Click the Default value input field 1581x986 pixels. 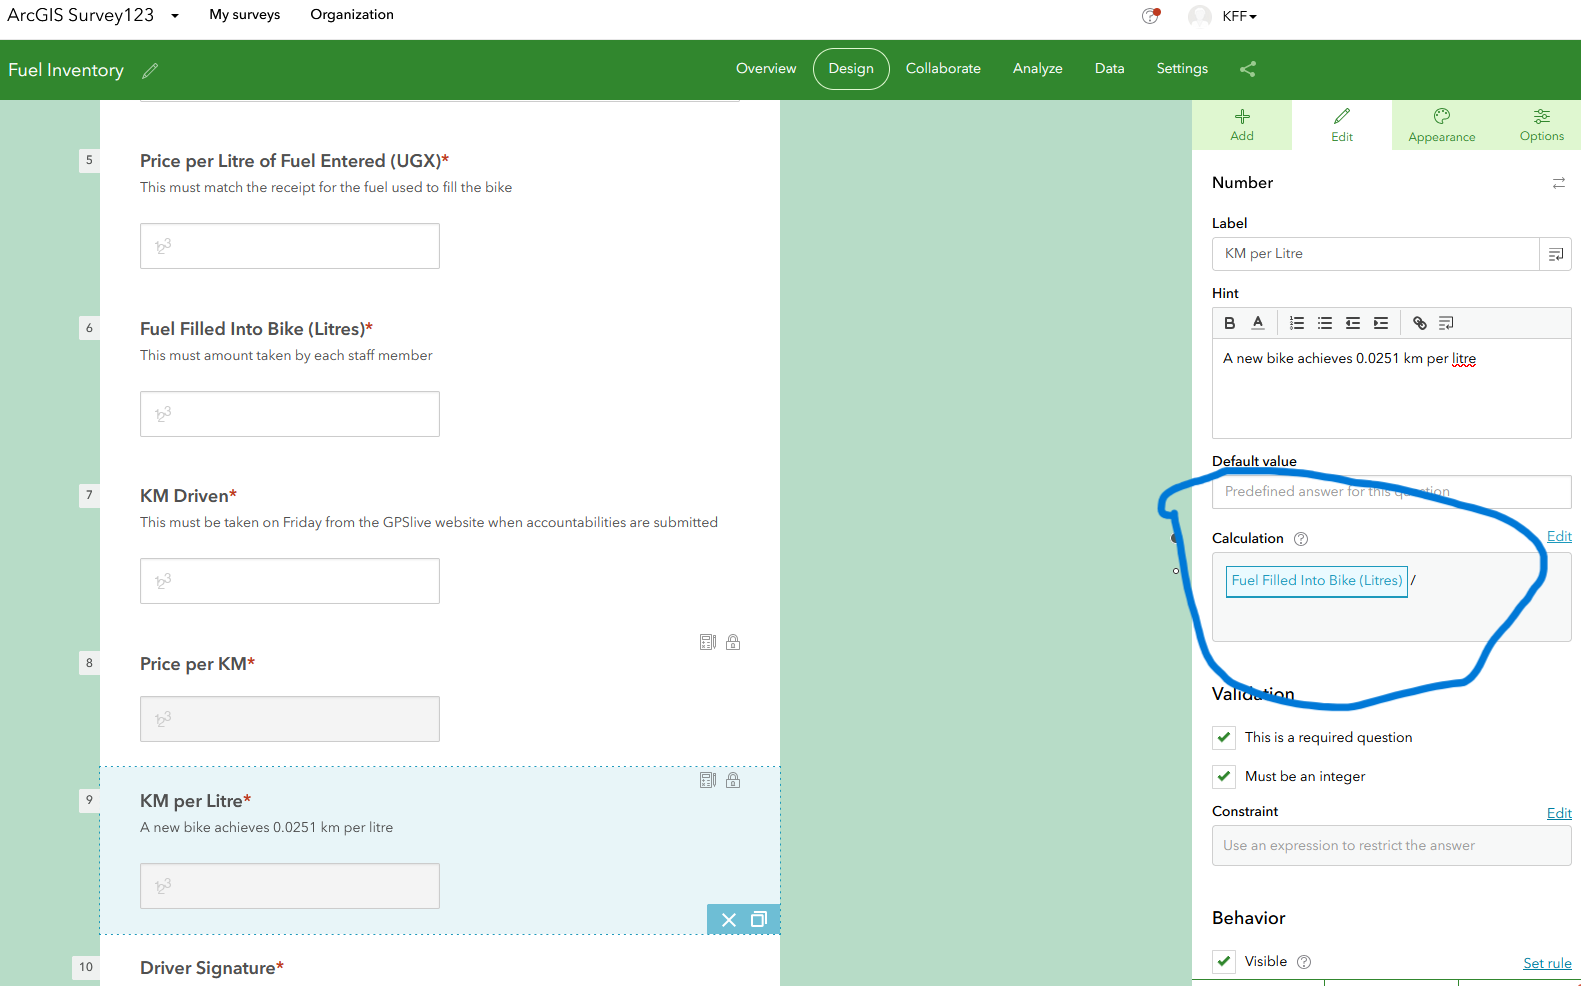tap(1391, 492)
